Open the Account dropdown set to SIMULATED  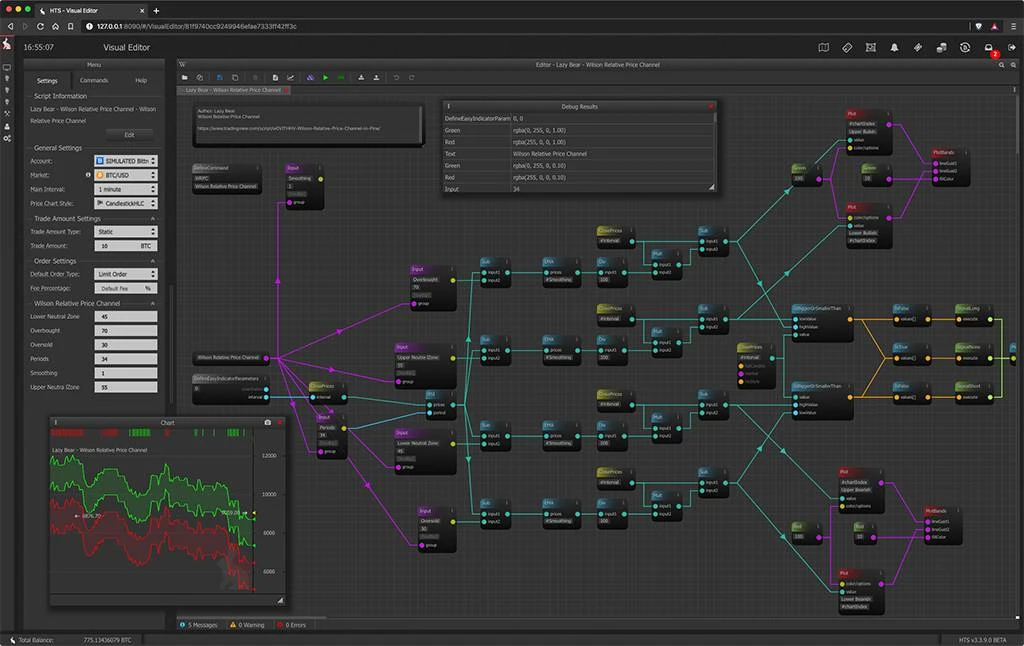pyautogui.click(x=125, y=160)
